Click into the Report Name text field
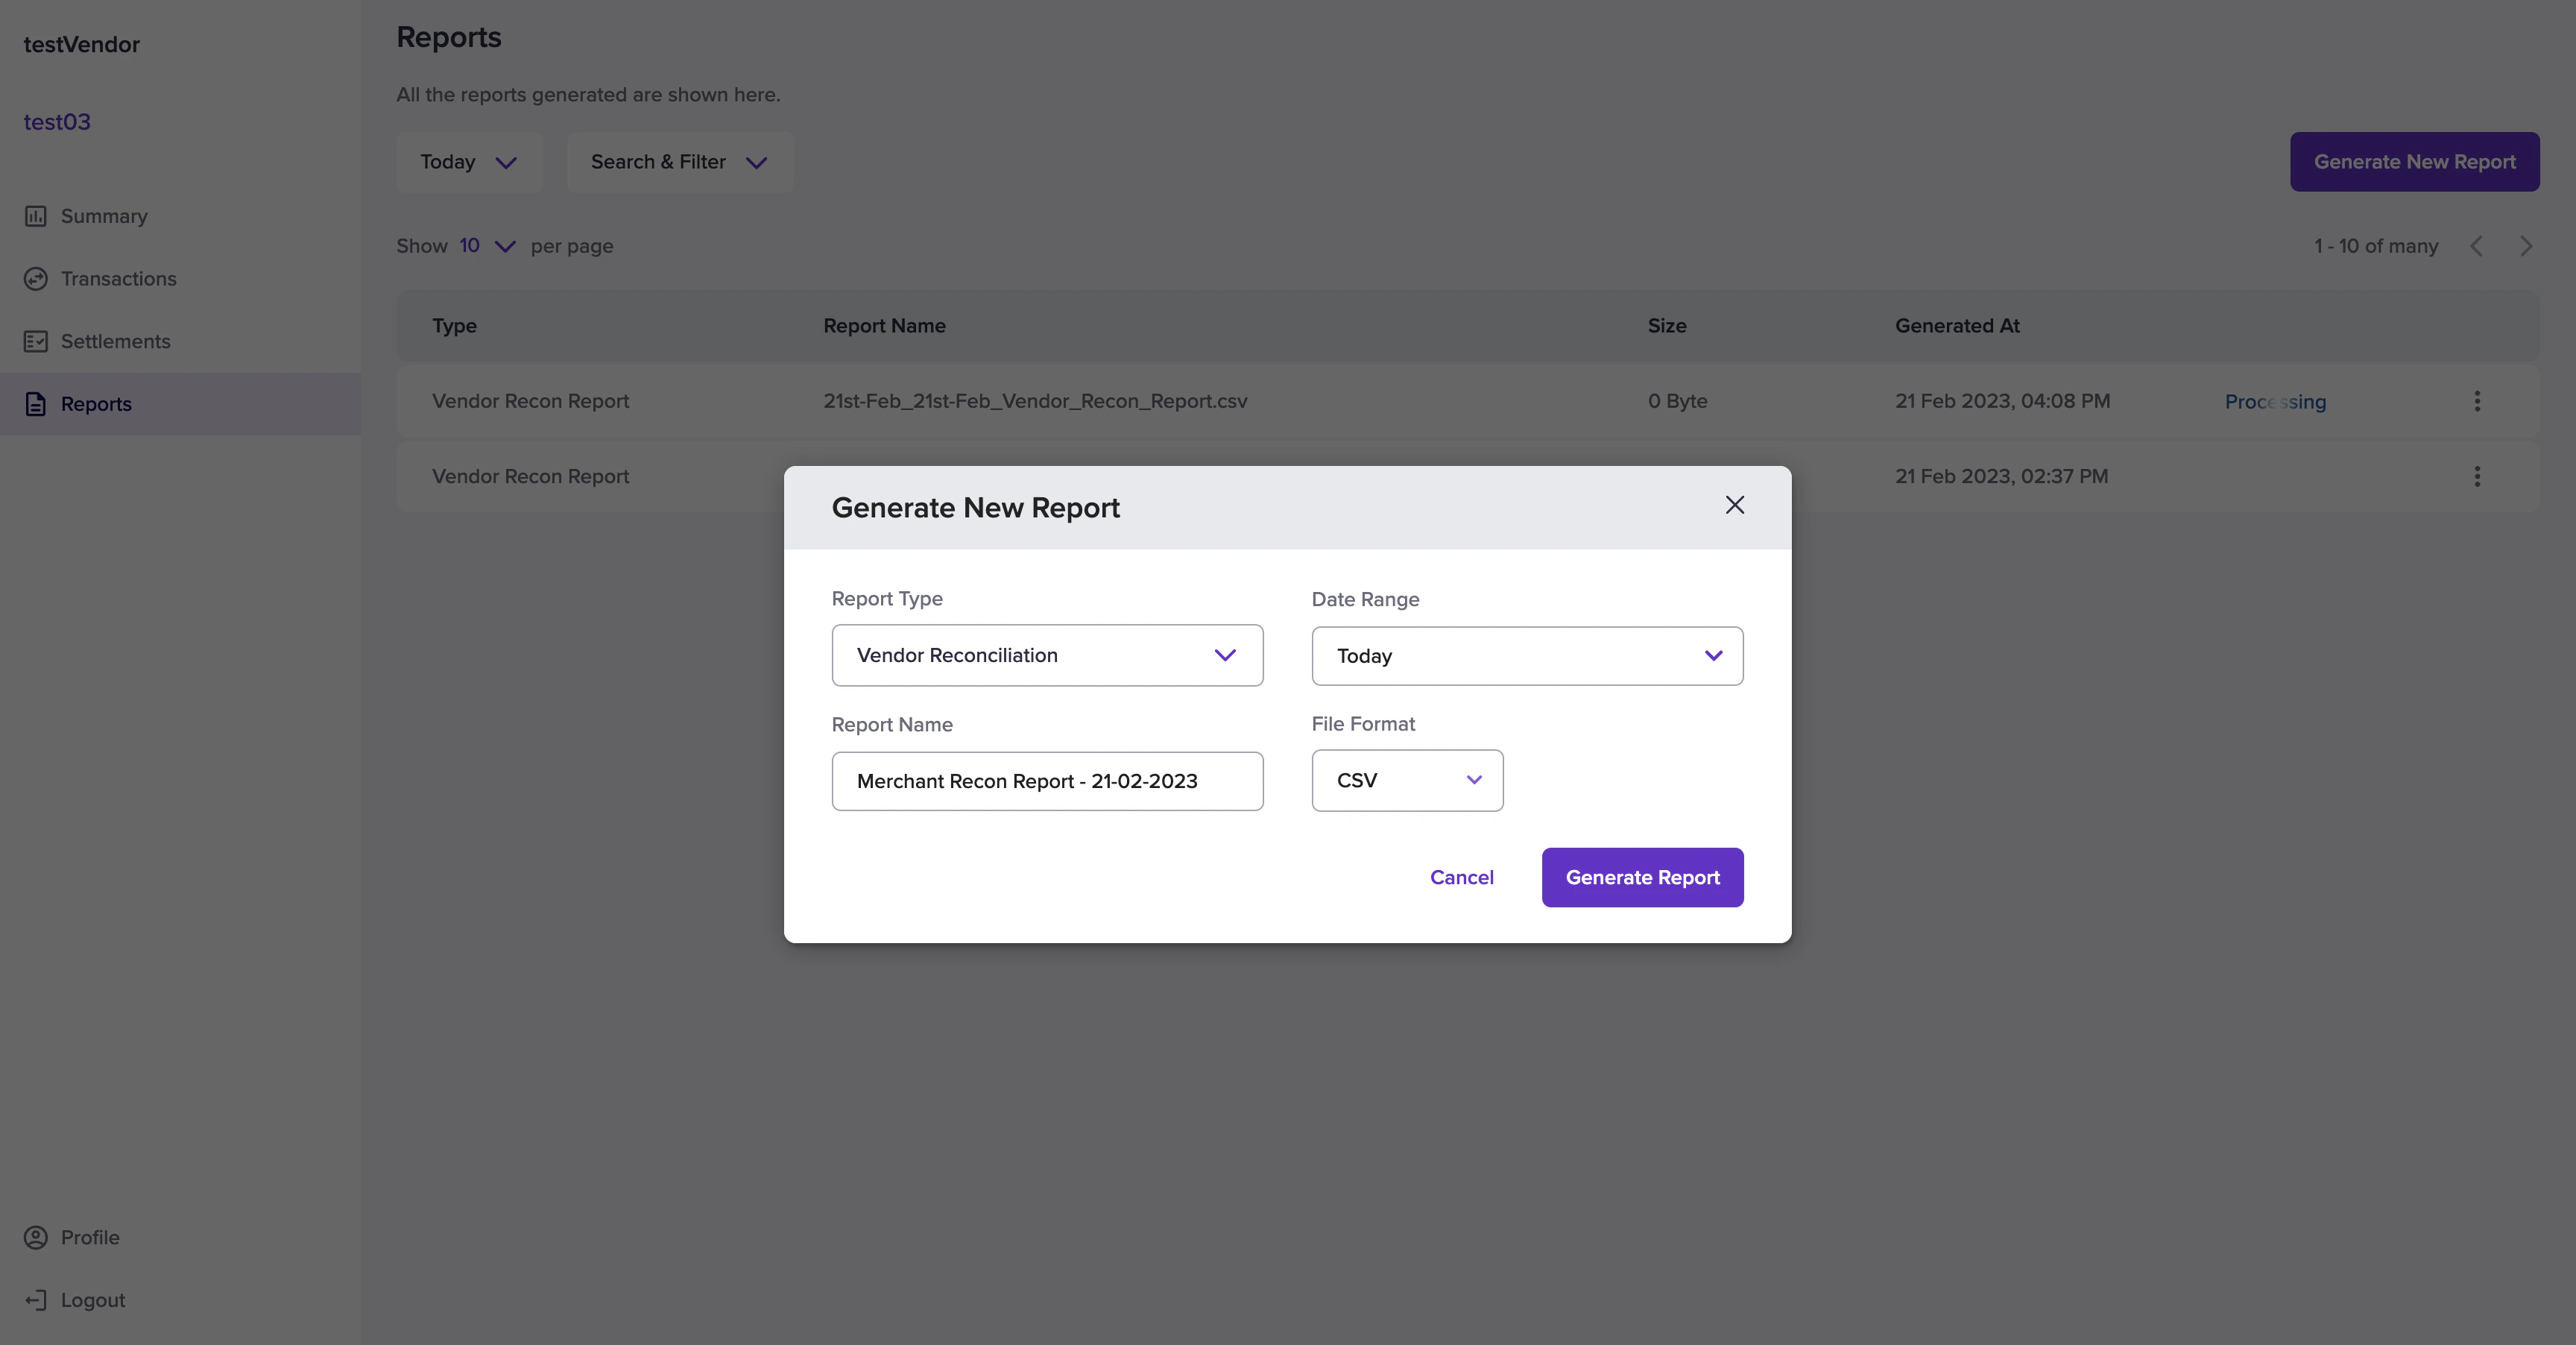 tap(1047, 781)
